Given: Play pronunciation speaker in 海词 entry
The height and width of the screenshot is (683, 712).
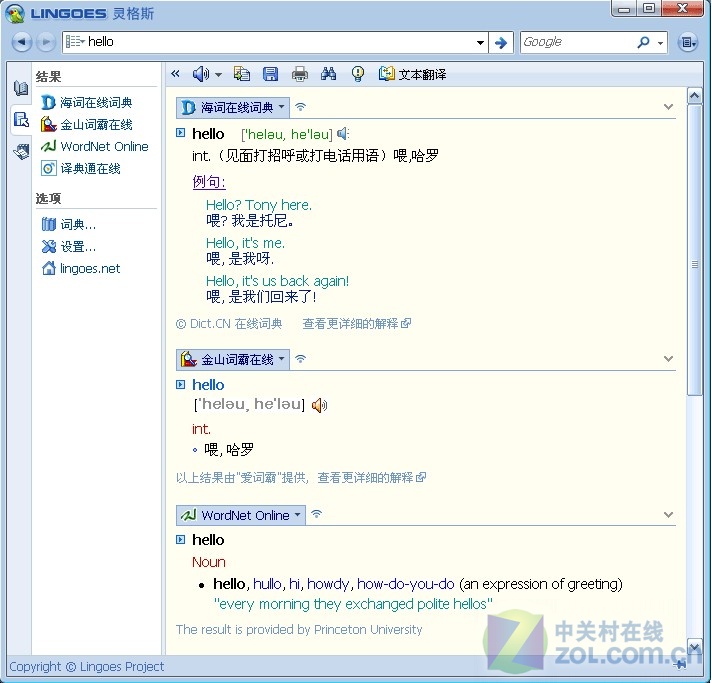Looking at the screenshot, I should coord(343,134).
